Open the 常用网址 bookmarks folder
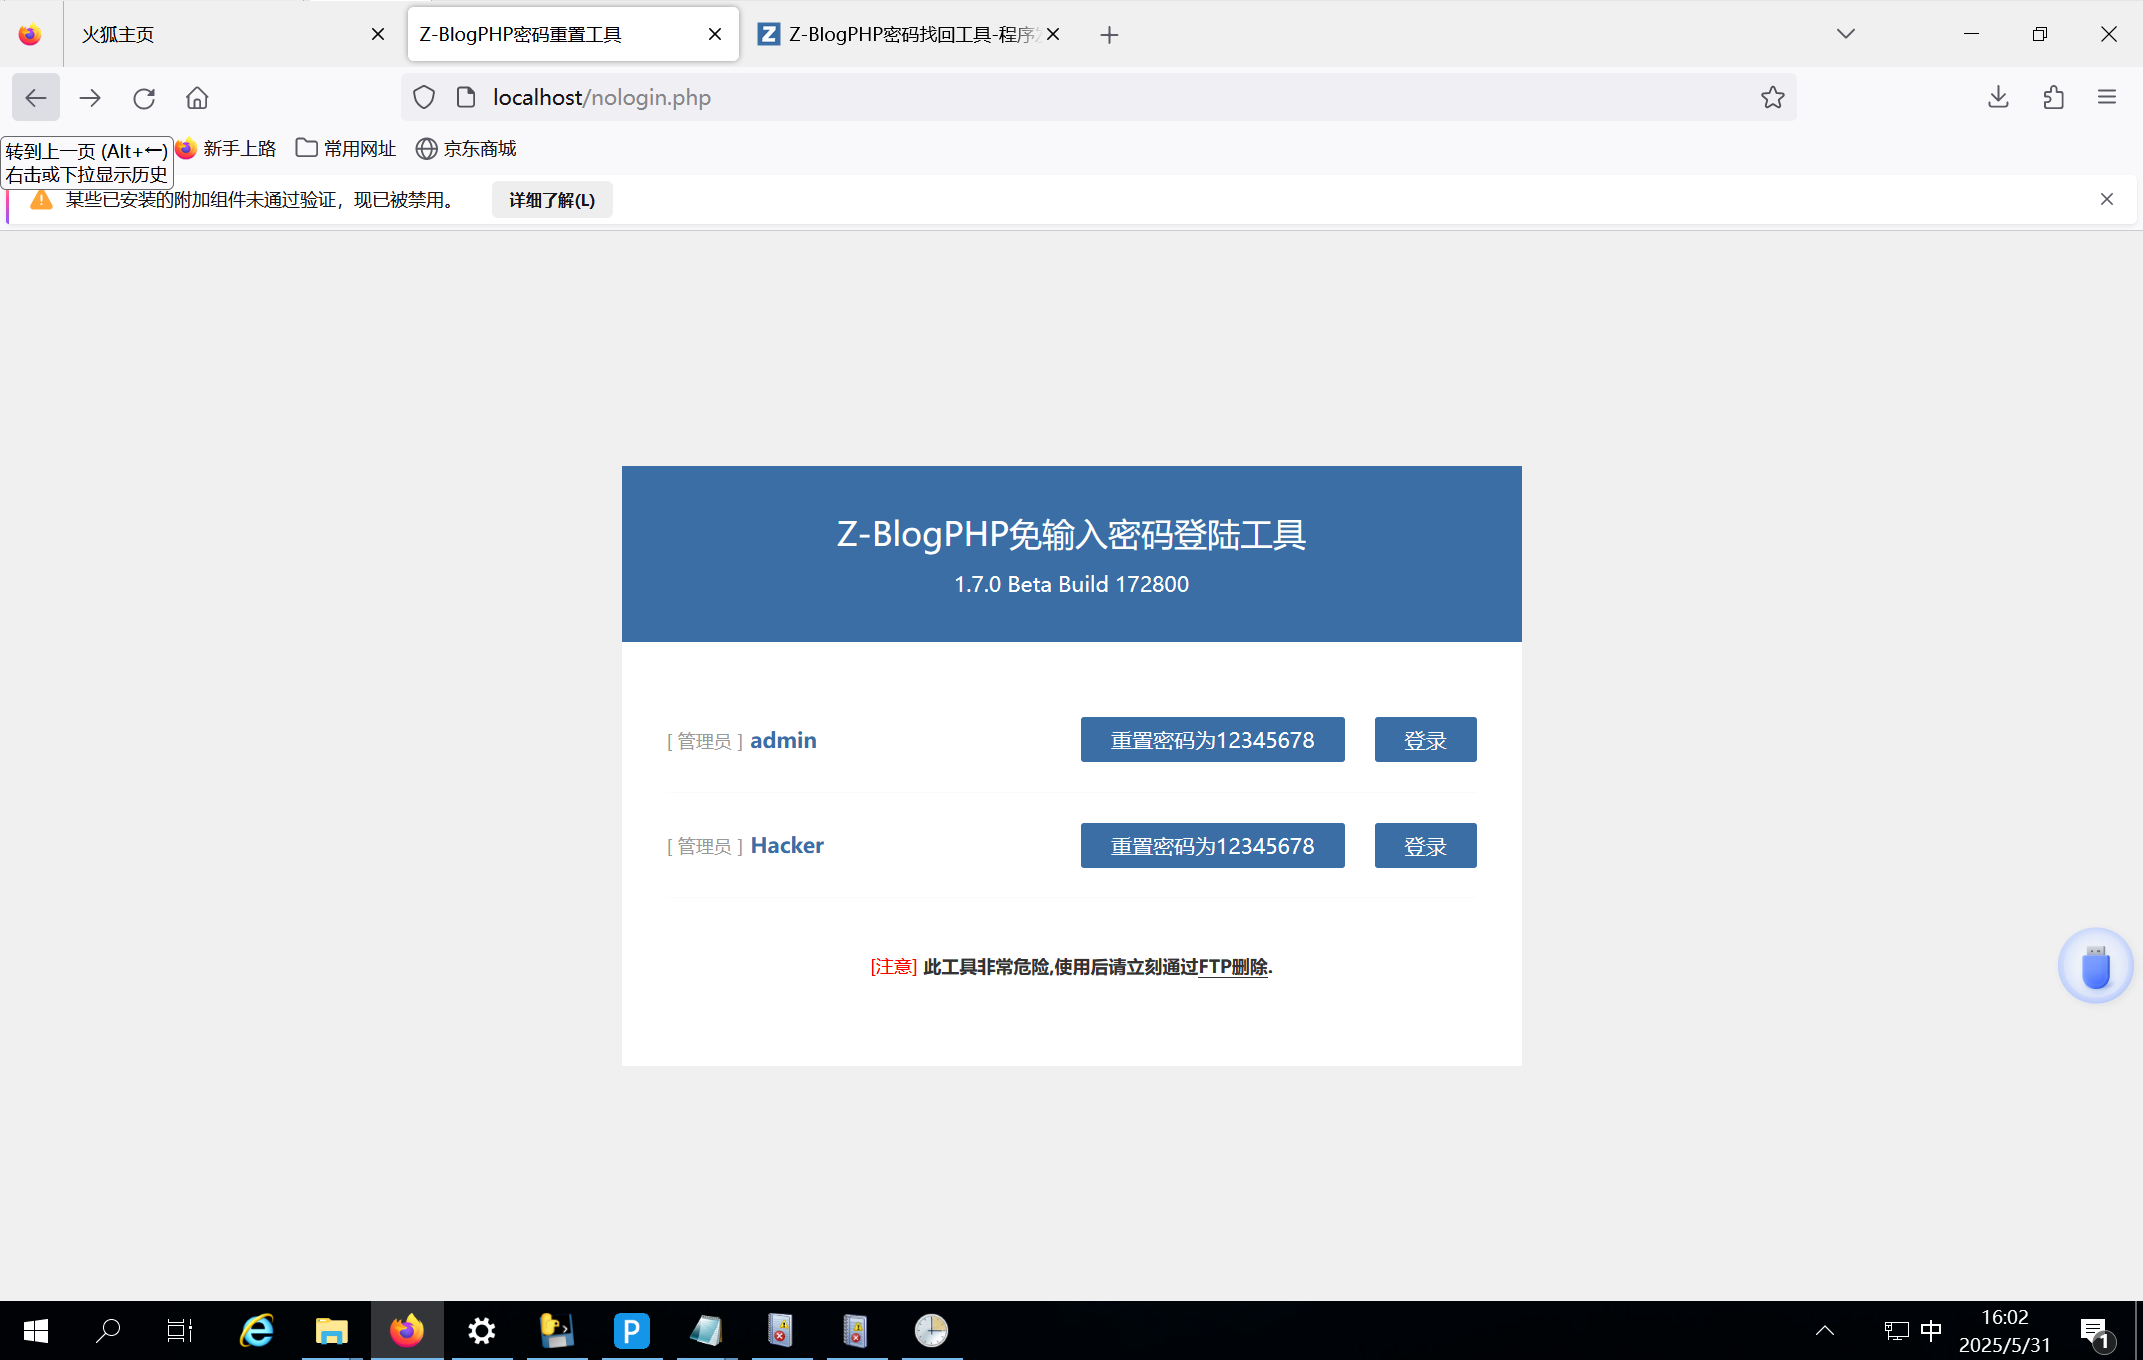The height and width of the screenshot is (1360, 2143). point(346,149)
